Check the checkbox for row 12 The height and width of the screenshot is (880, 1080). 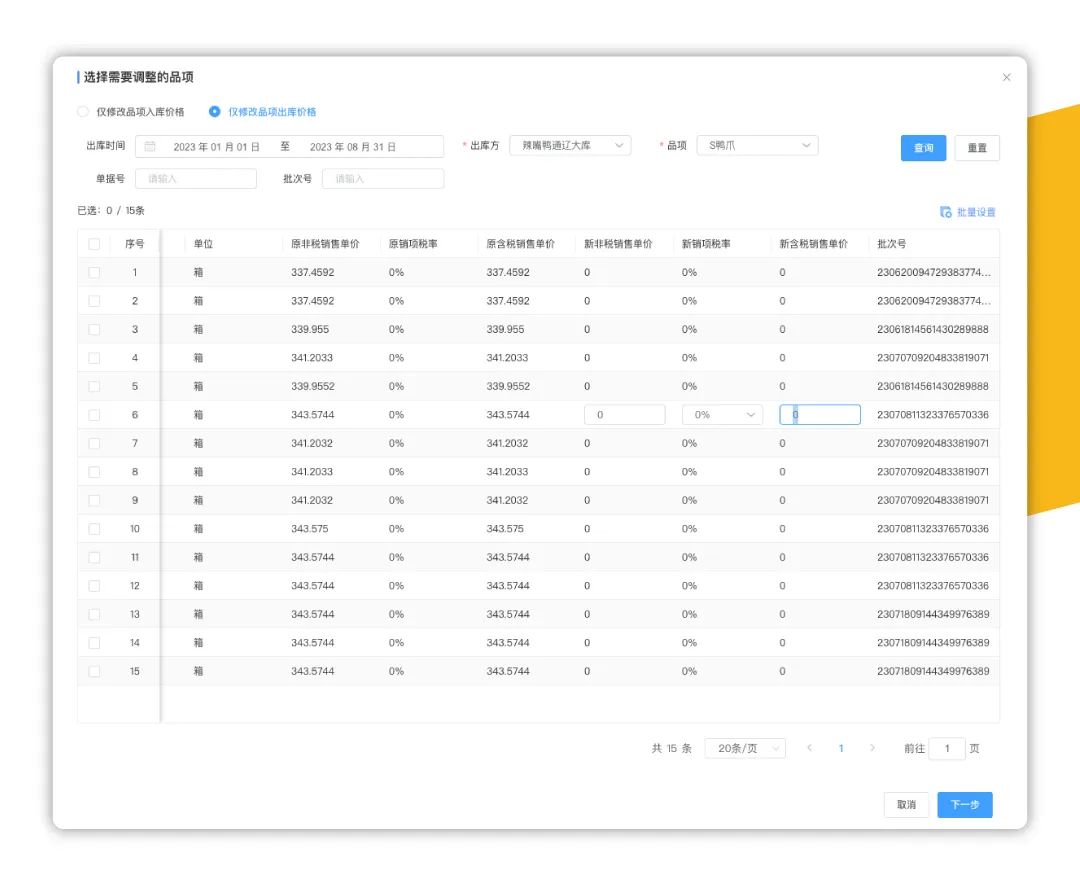pos(94,586)
